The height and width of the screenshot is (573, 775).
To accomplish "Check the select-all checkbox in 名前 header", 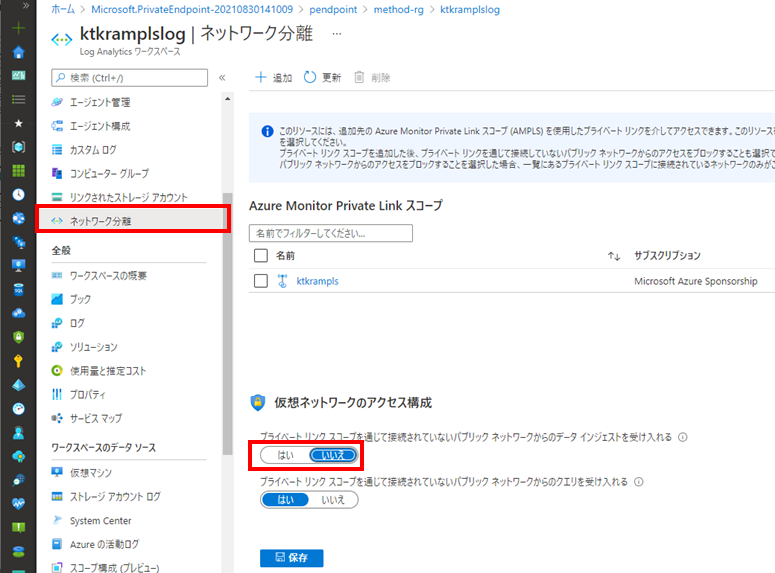I will [260, 256].
